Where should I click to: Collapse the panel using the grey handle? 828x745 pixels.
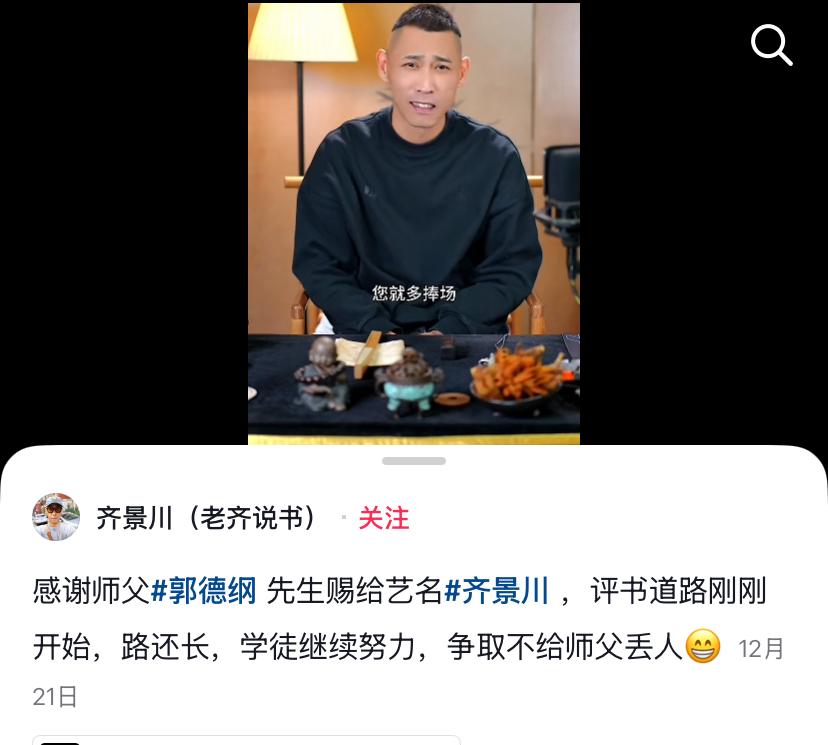414,461
